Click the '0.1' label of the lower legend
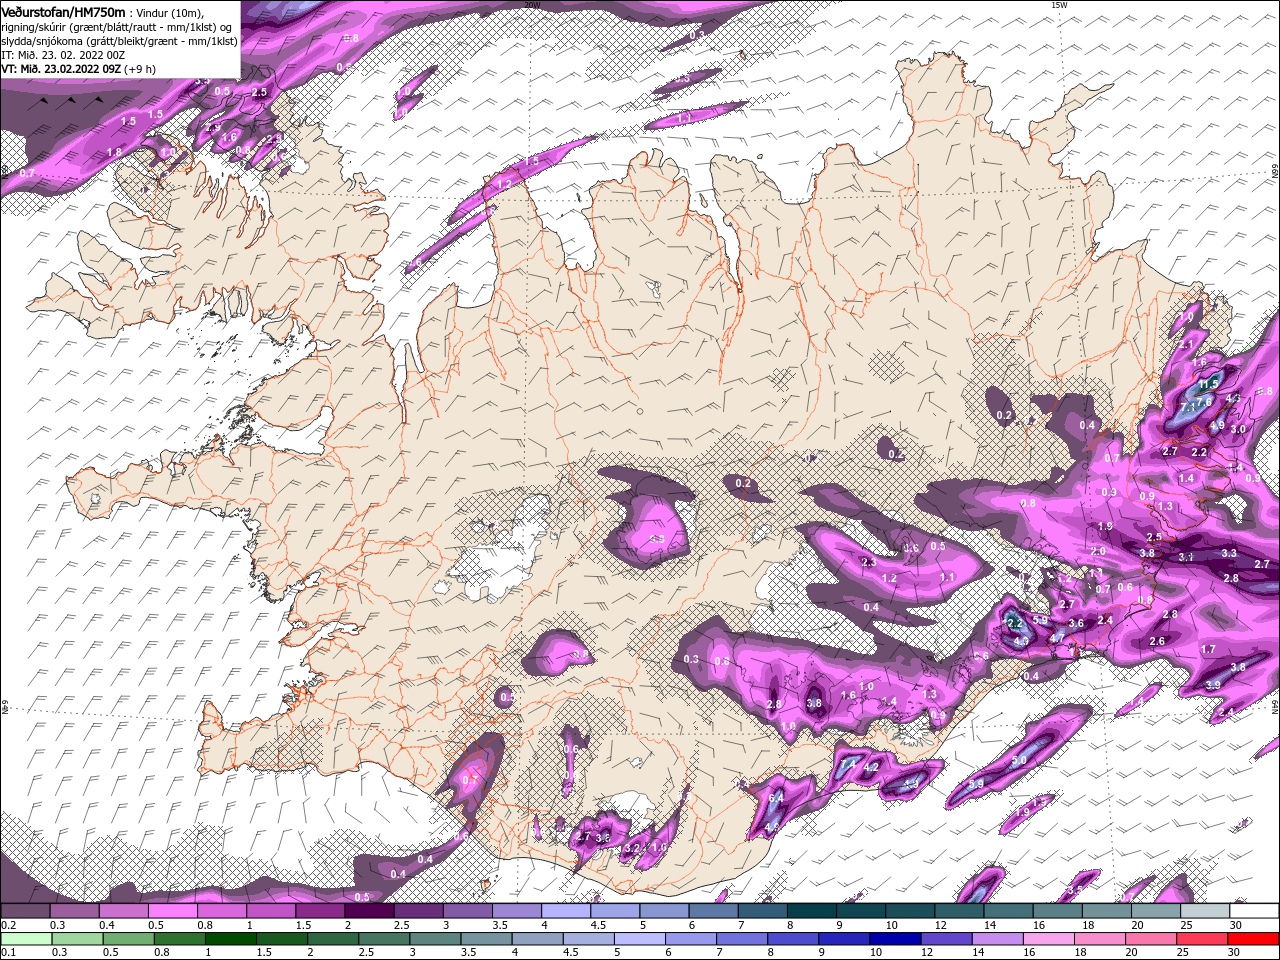This screenshot has height=960, width=1280. tap(8, 953)
